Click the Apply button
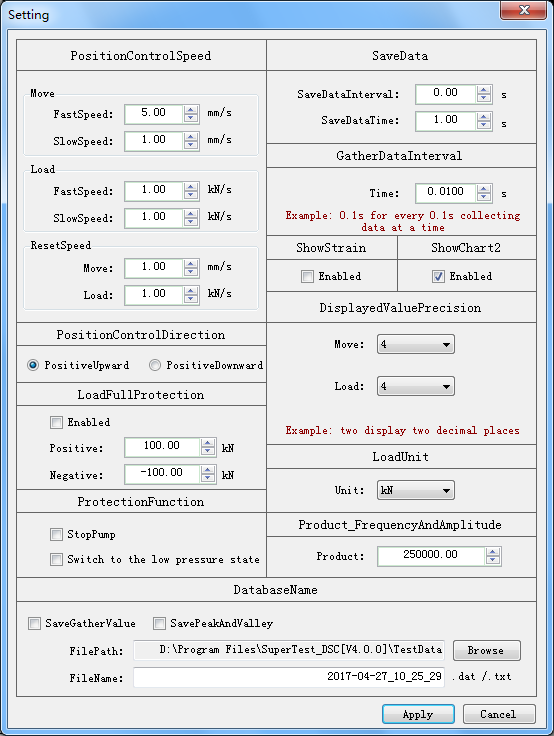Image resolution: width=554 pixels, height=736 pixels. (x=418, y=714)
